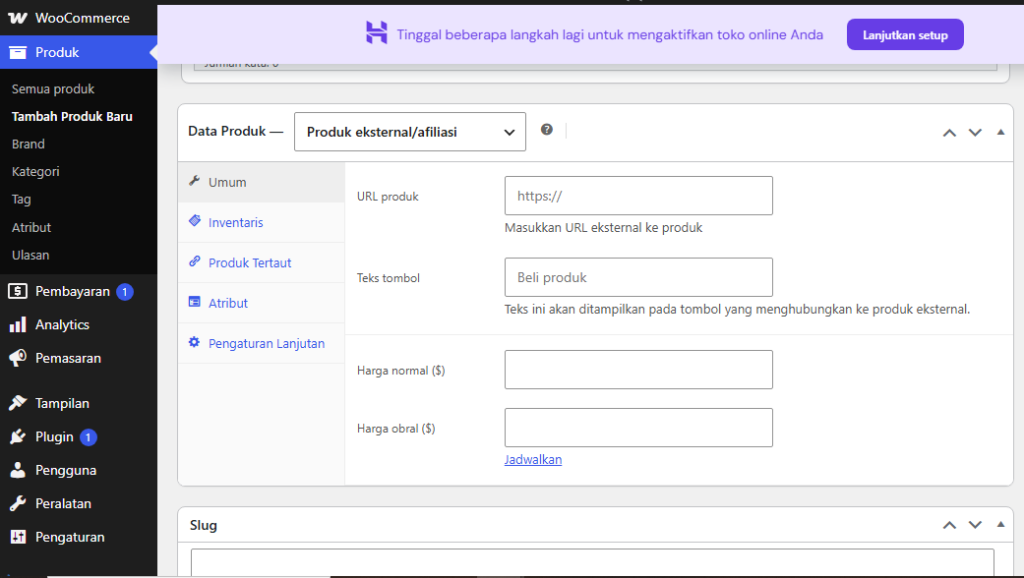Click help question mark beside product type
The image size is (1024, 578).
pos(547,129)
